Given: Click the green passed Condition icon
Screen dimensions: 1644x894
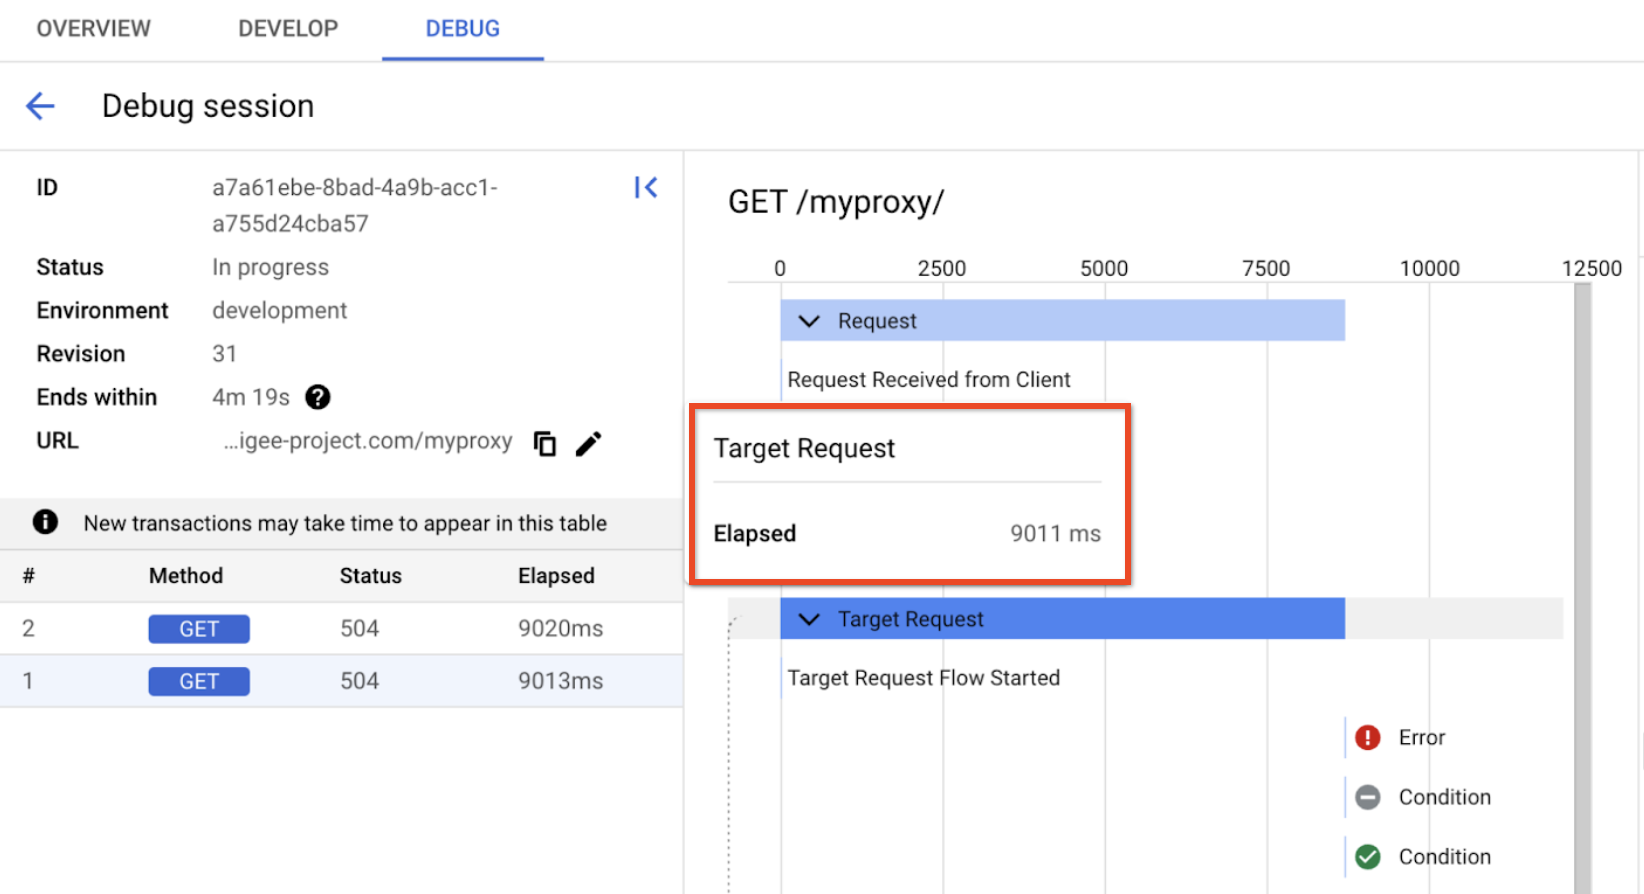Looking at the screenshot, I should (1367, 857).
